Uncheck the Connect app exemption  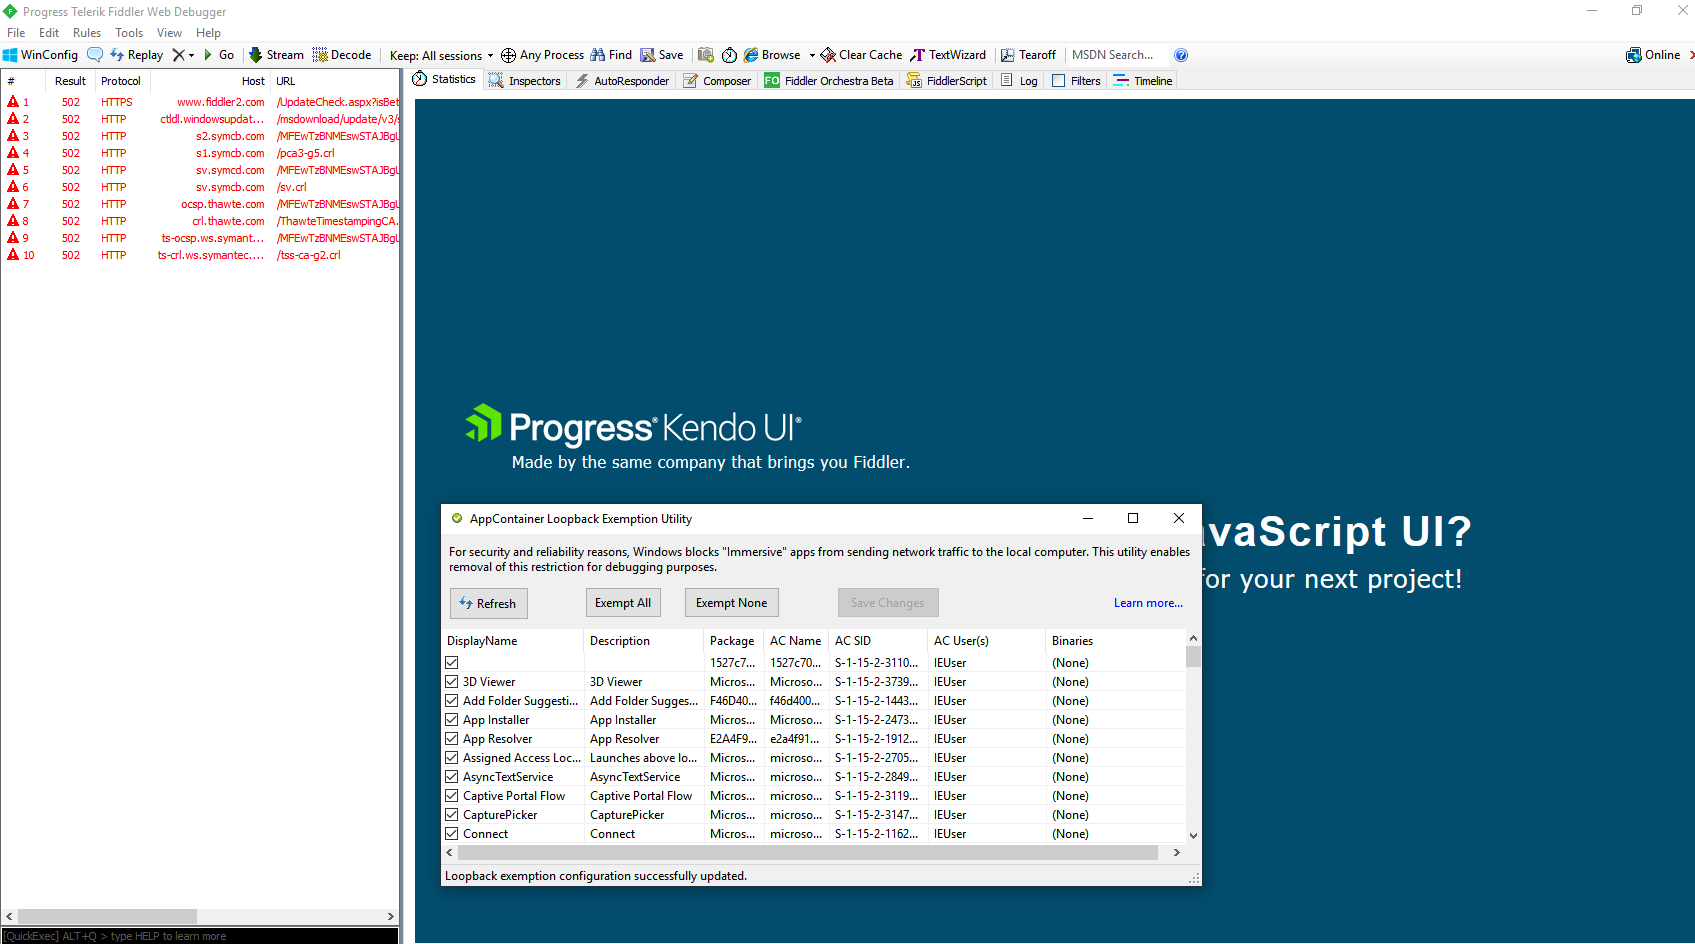tap(452, 834)
